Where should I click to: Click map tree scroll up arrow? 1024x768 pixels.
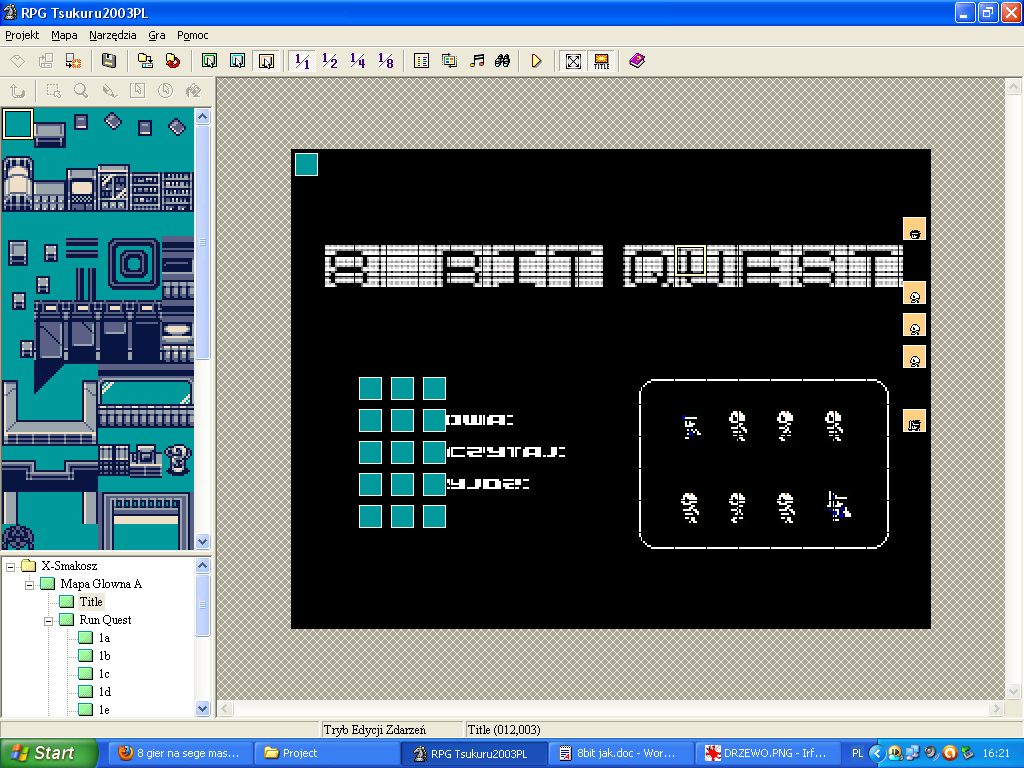pyautogui.click(x=202, y=566)
